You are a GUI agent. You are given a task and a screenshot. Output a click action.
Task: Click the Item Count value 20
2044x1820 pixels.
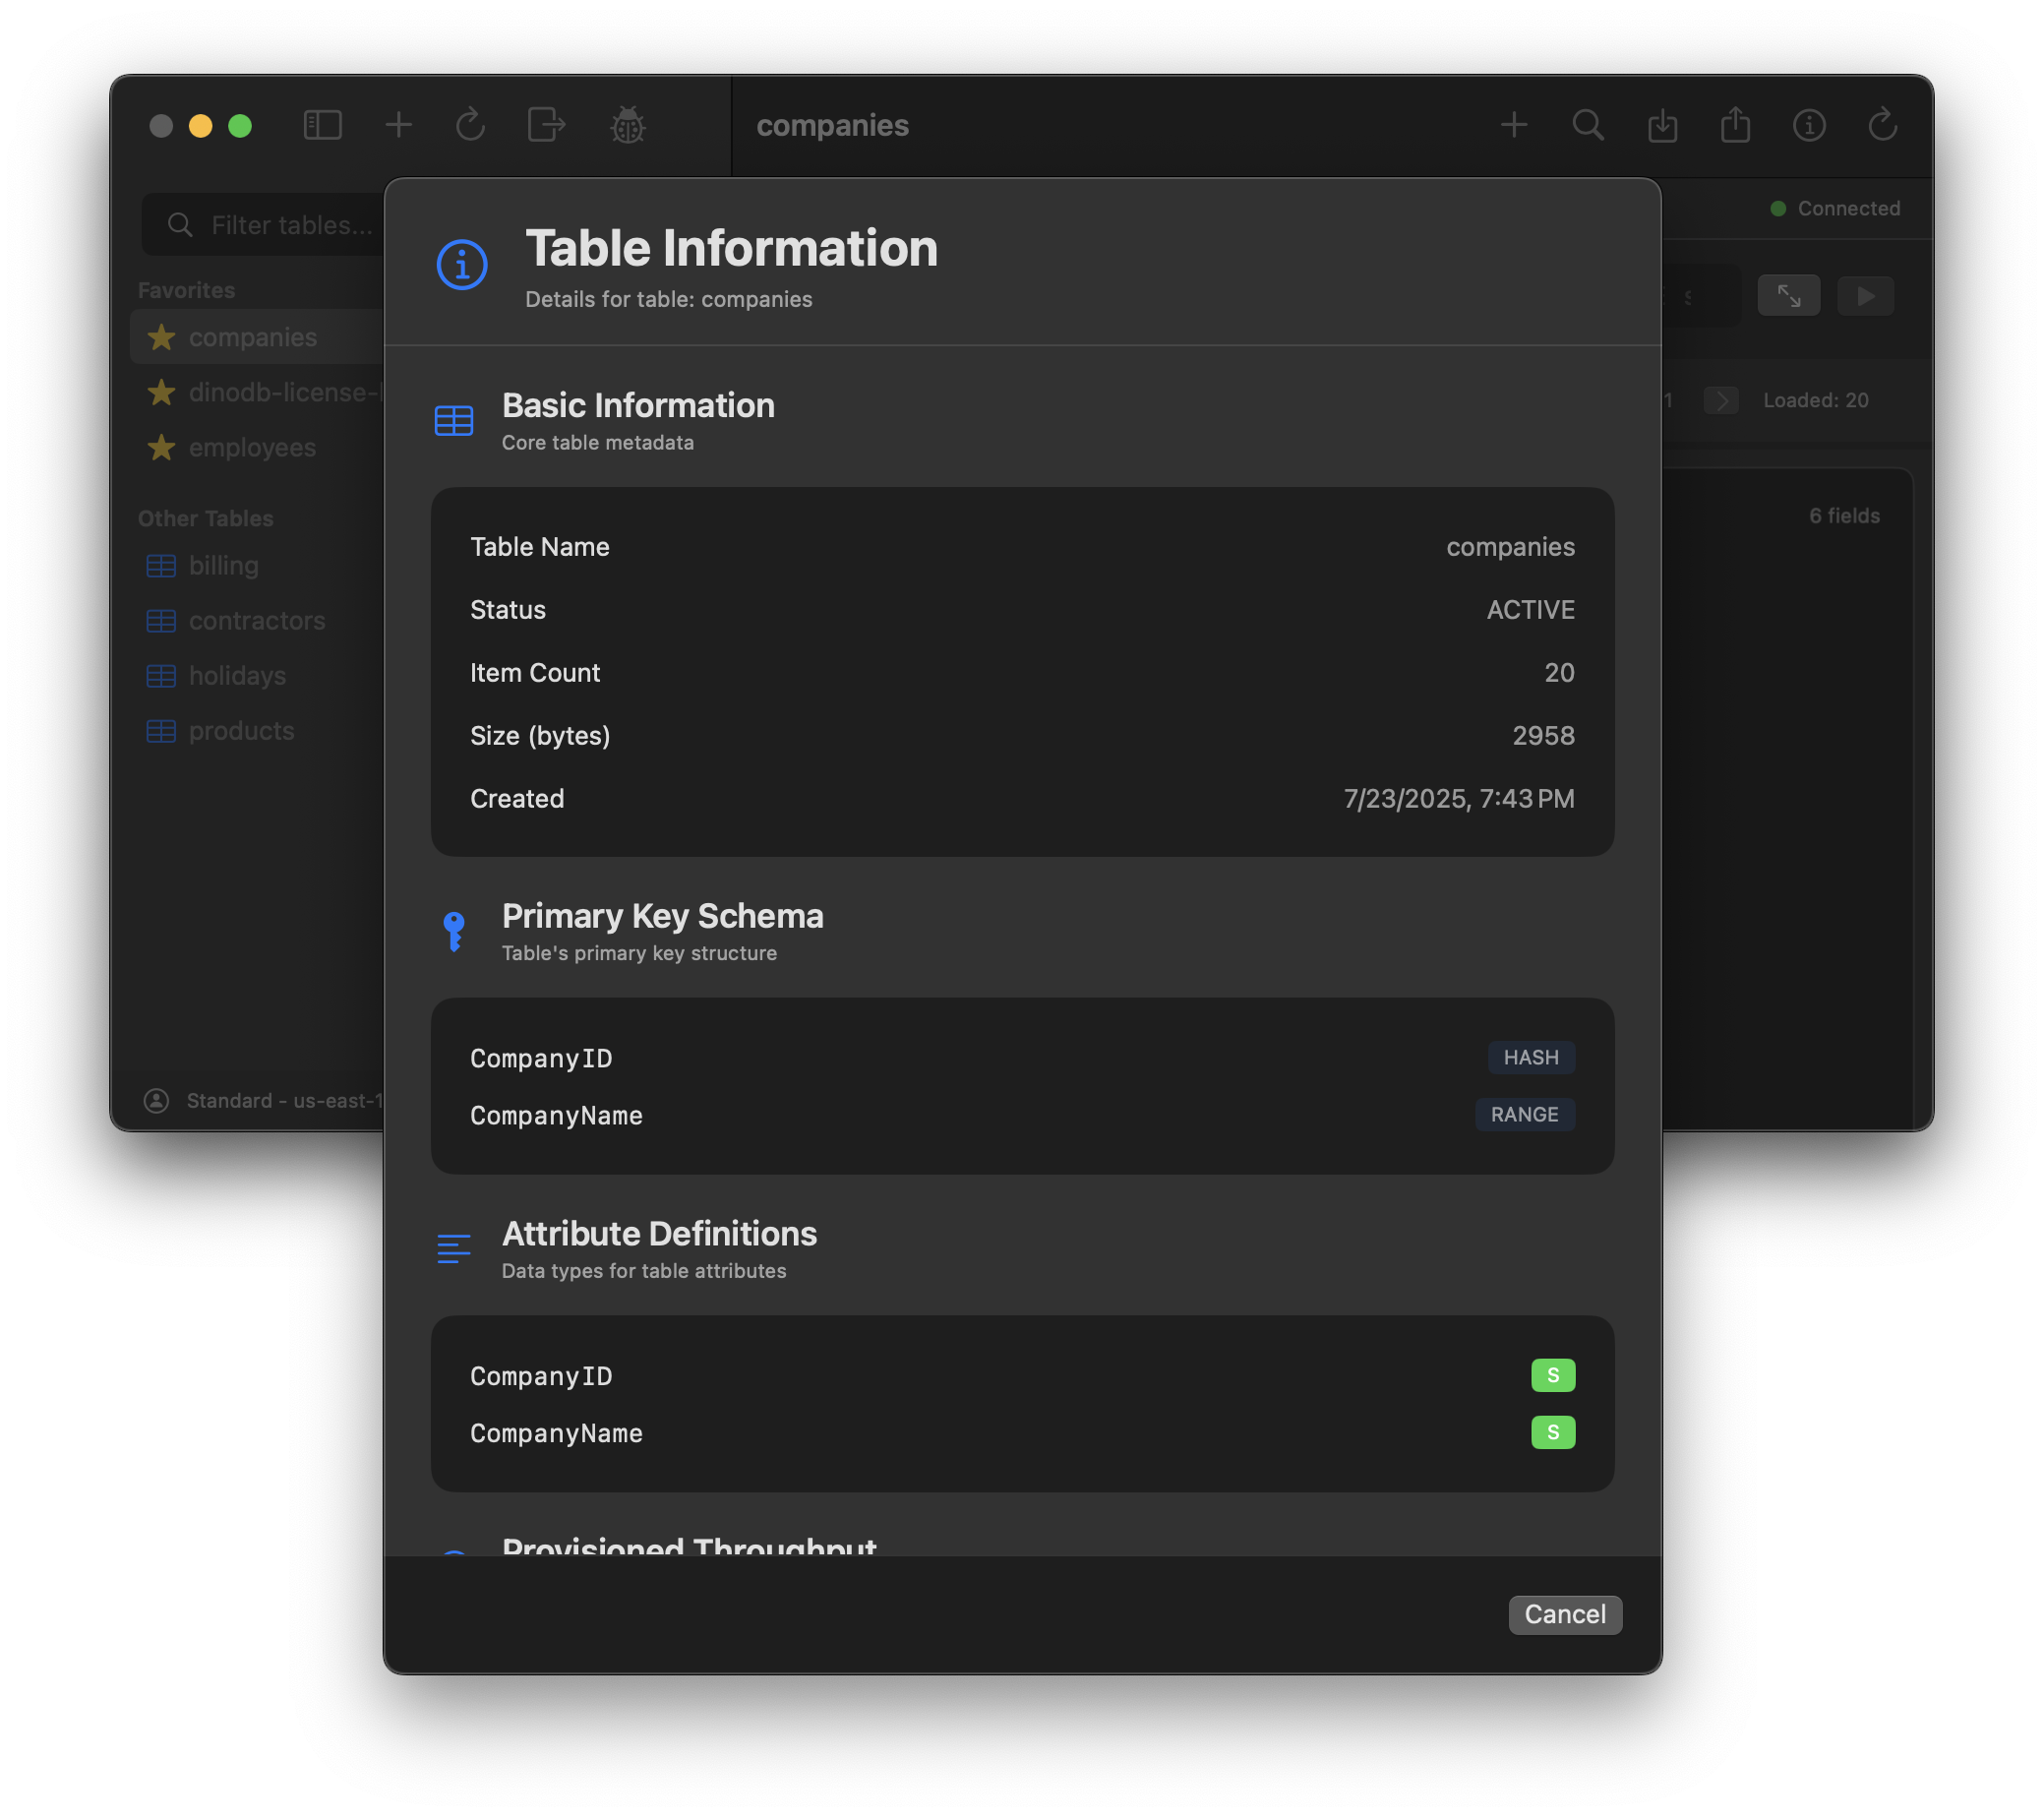tap(1559, 673)
